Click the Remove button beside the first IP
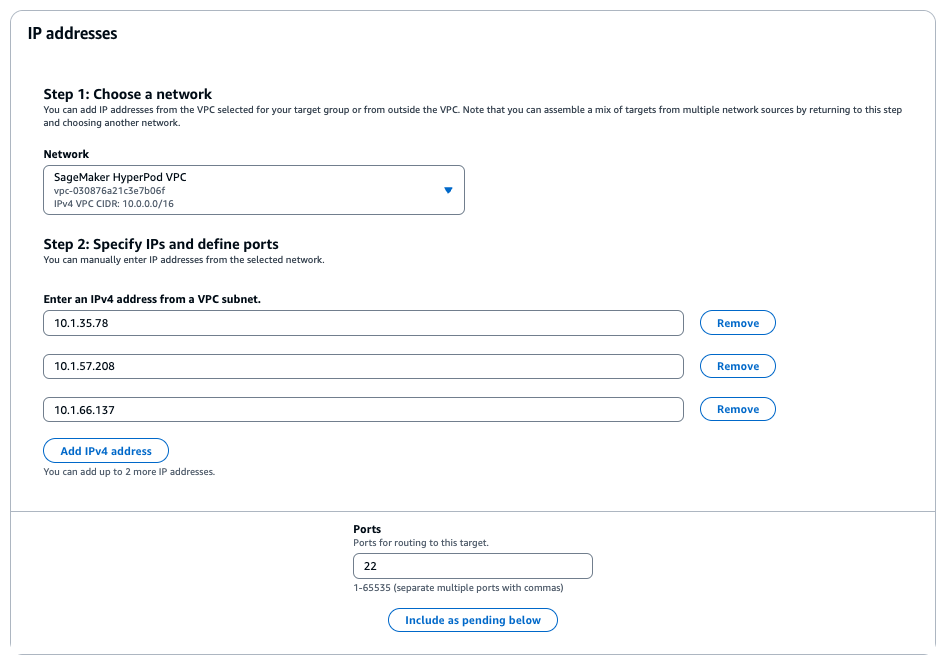 (737, 322)
